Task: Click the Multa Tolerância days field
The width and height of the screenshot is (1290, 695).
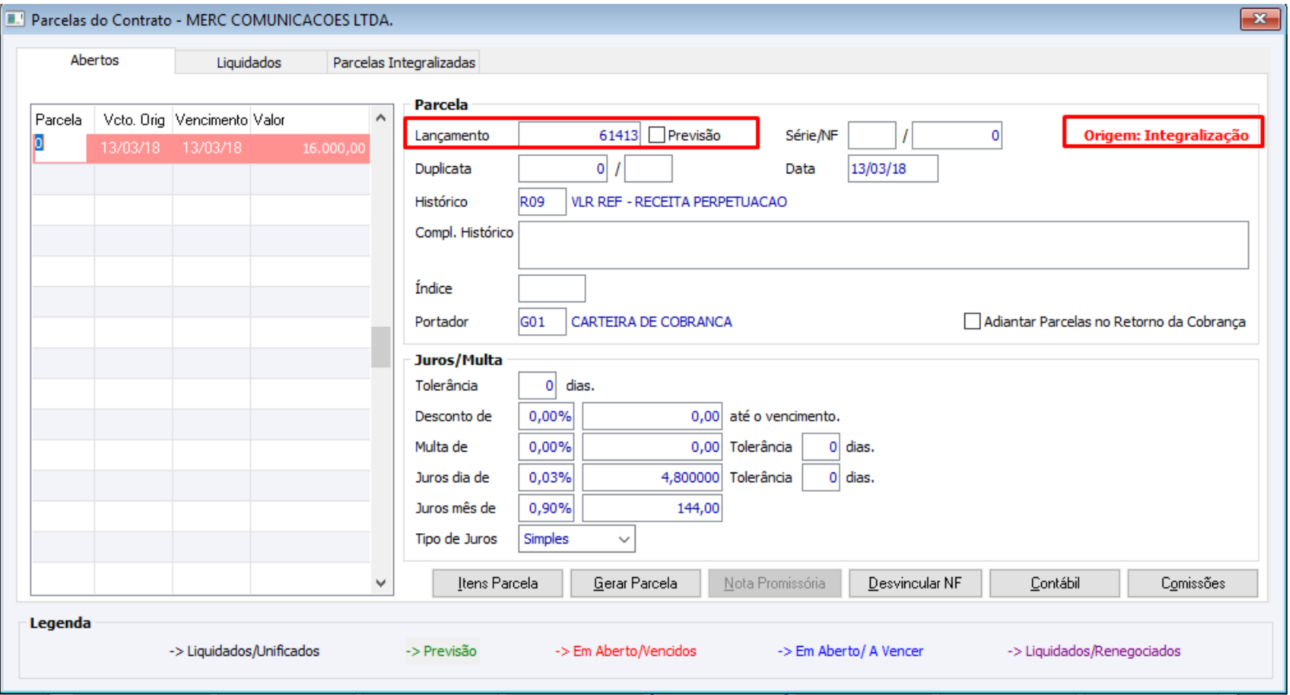Action: coord(821,447)
